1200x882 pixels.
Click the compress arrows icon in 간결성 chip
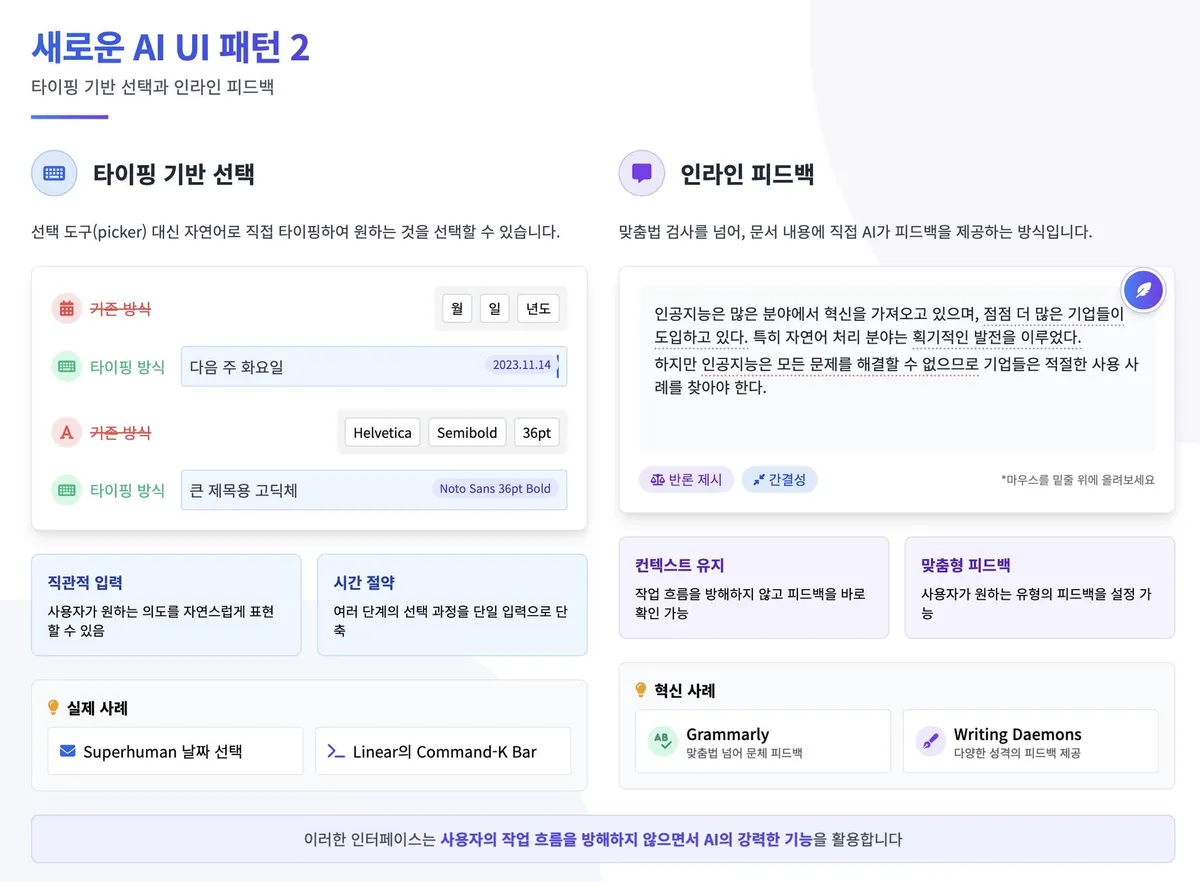click(759, 479)
